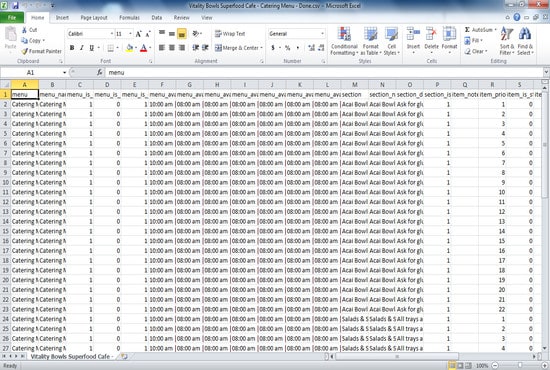Open the Calibri font name dropdown
This screenshot has height=370, width=550.
[112, 34]
